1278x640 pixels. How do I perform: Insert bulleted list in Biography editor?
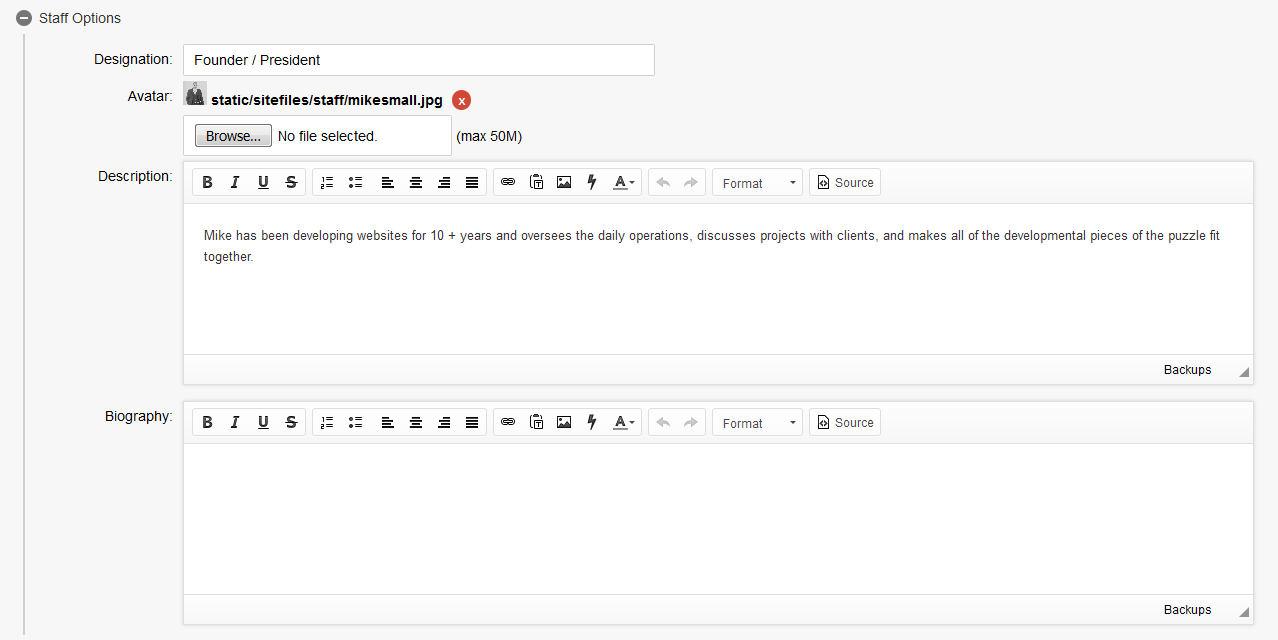click(355, 422)
